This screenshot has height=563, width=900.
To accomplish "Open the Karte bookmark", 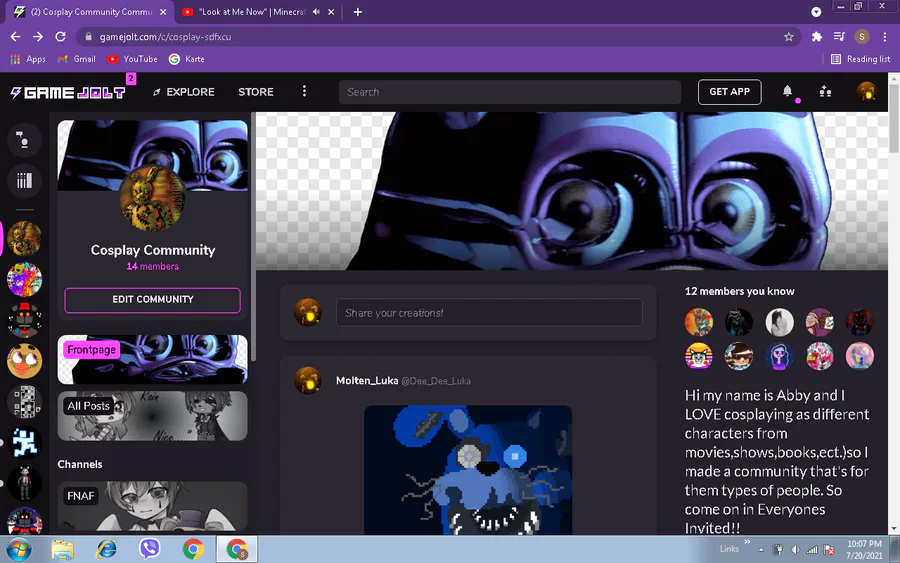I will [x=187, y=59].
